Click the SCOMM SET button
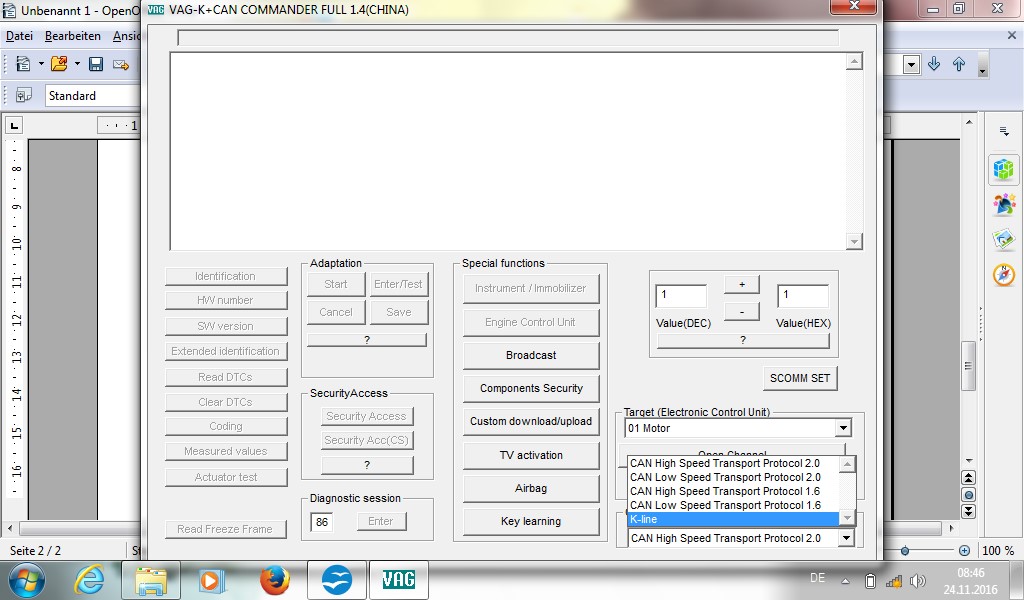Screen dimensions: 1024x600 click(x=800, y=378)
